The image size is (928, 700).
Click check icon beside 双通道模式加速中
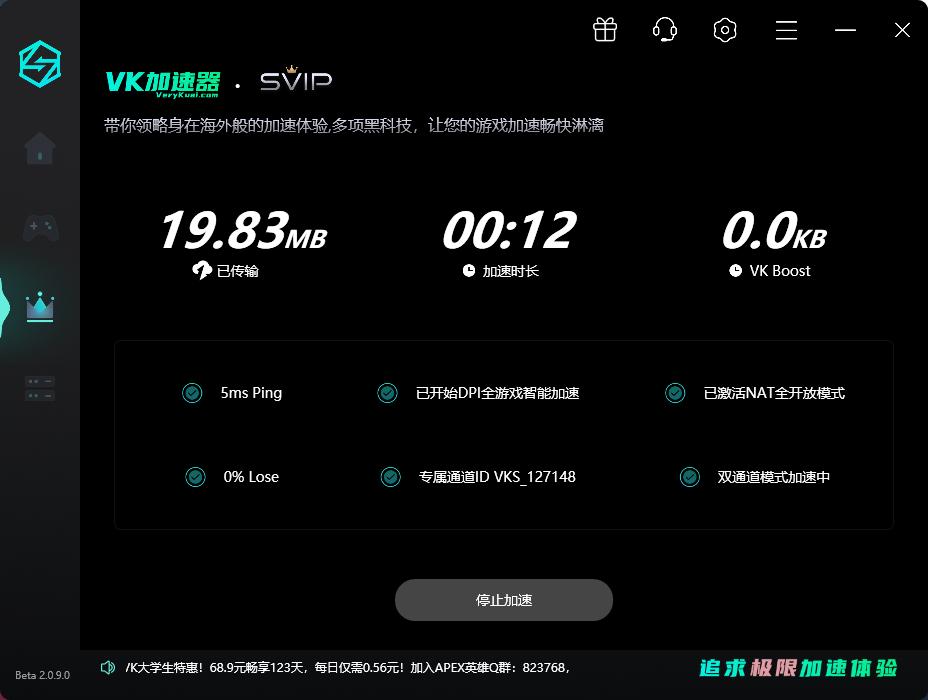tap(689, 477)
